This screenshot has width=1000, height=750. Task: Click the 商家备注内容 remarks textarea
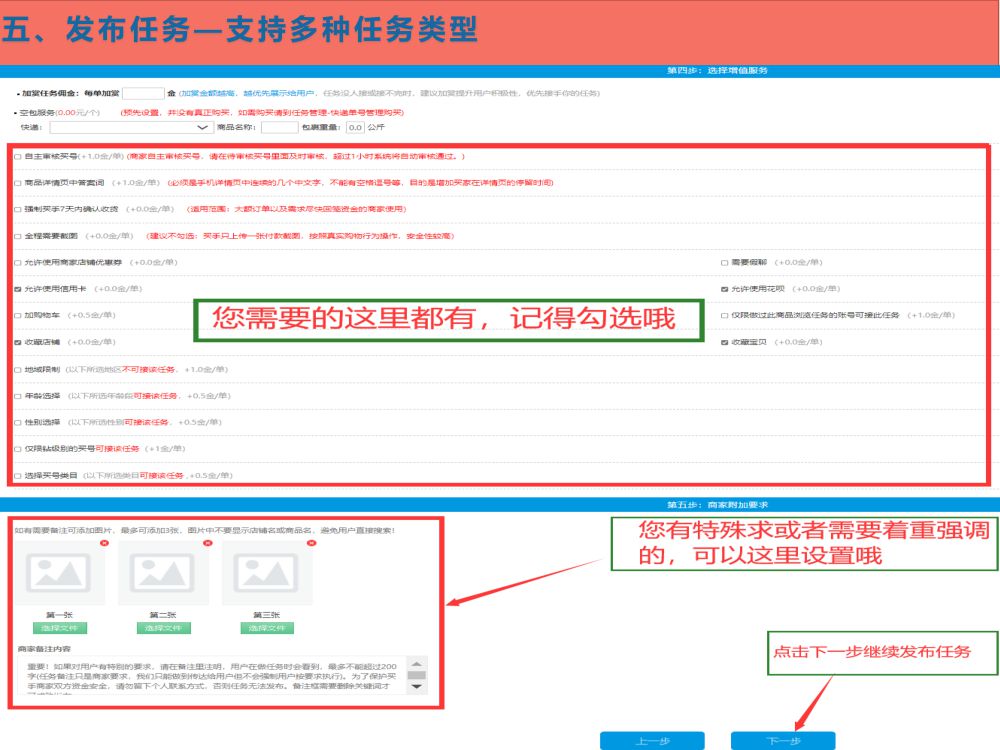pos(214,675)
